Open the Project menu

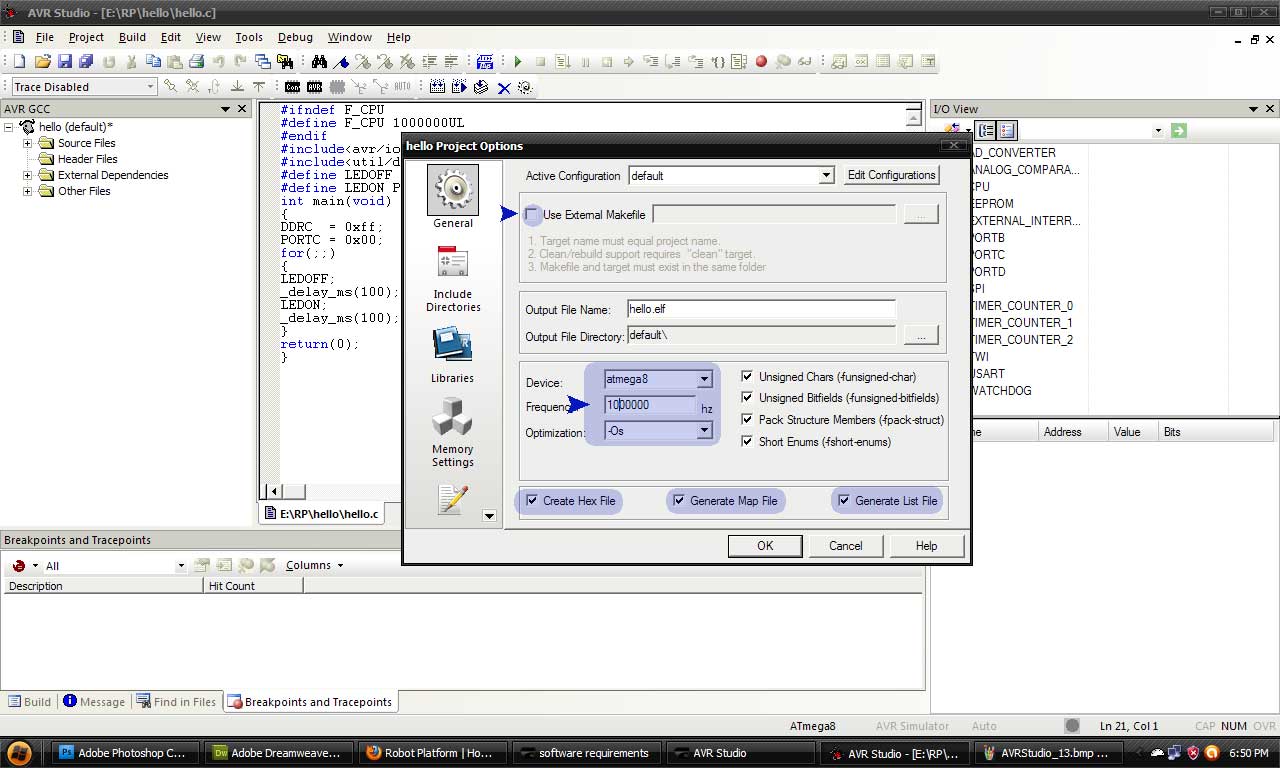pos(86,37)
